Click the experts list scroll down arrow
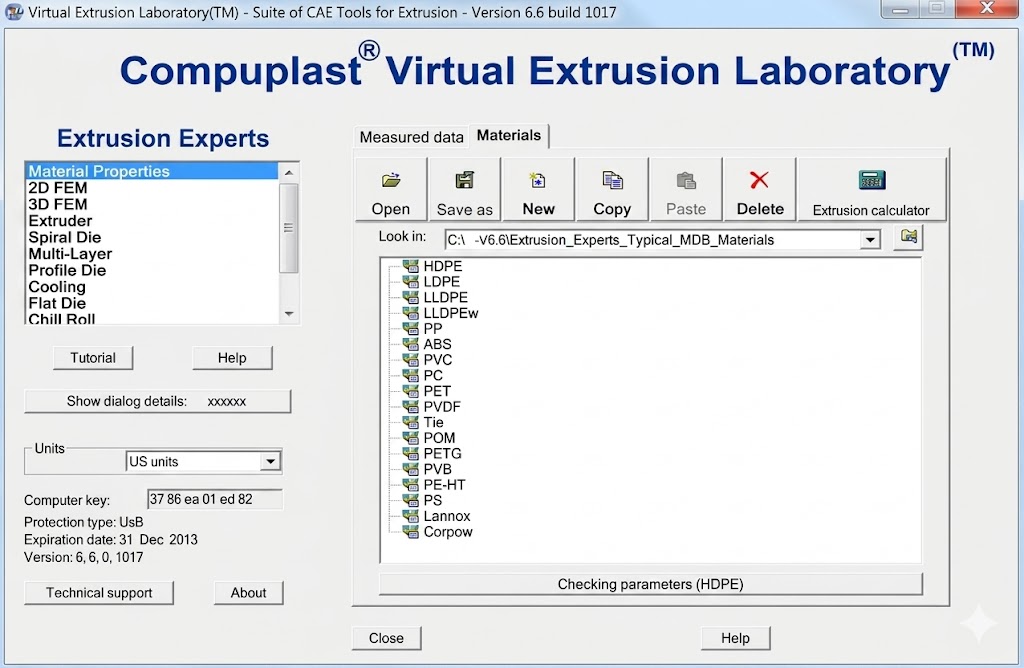This screenshot has width=1024, height=668. [289, 314]
